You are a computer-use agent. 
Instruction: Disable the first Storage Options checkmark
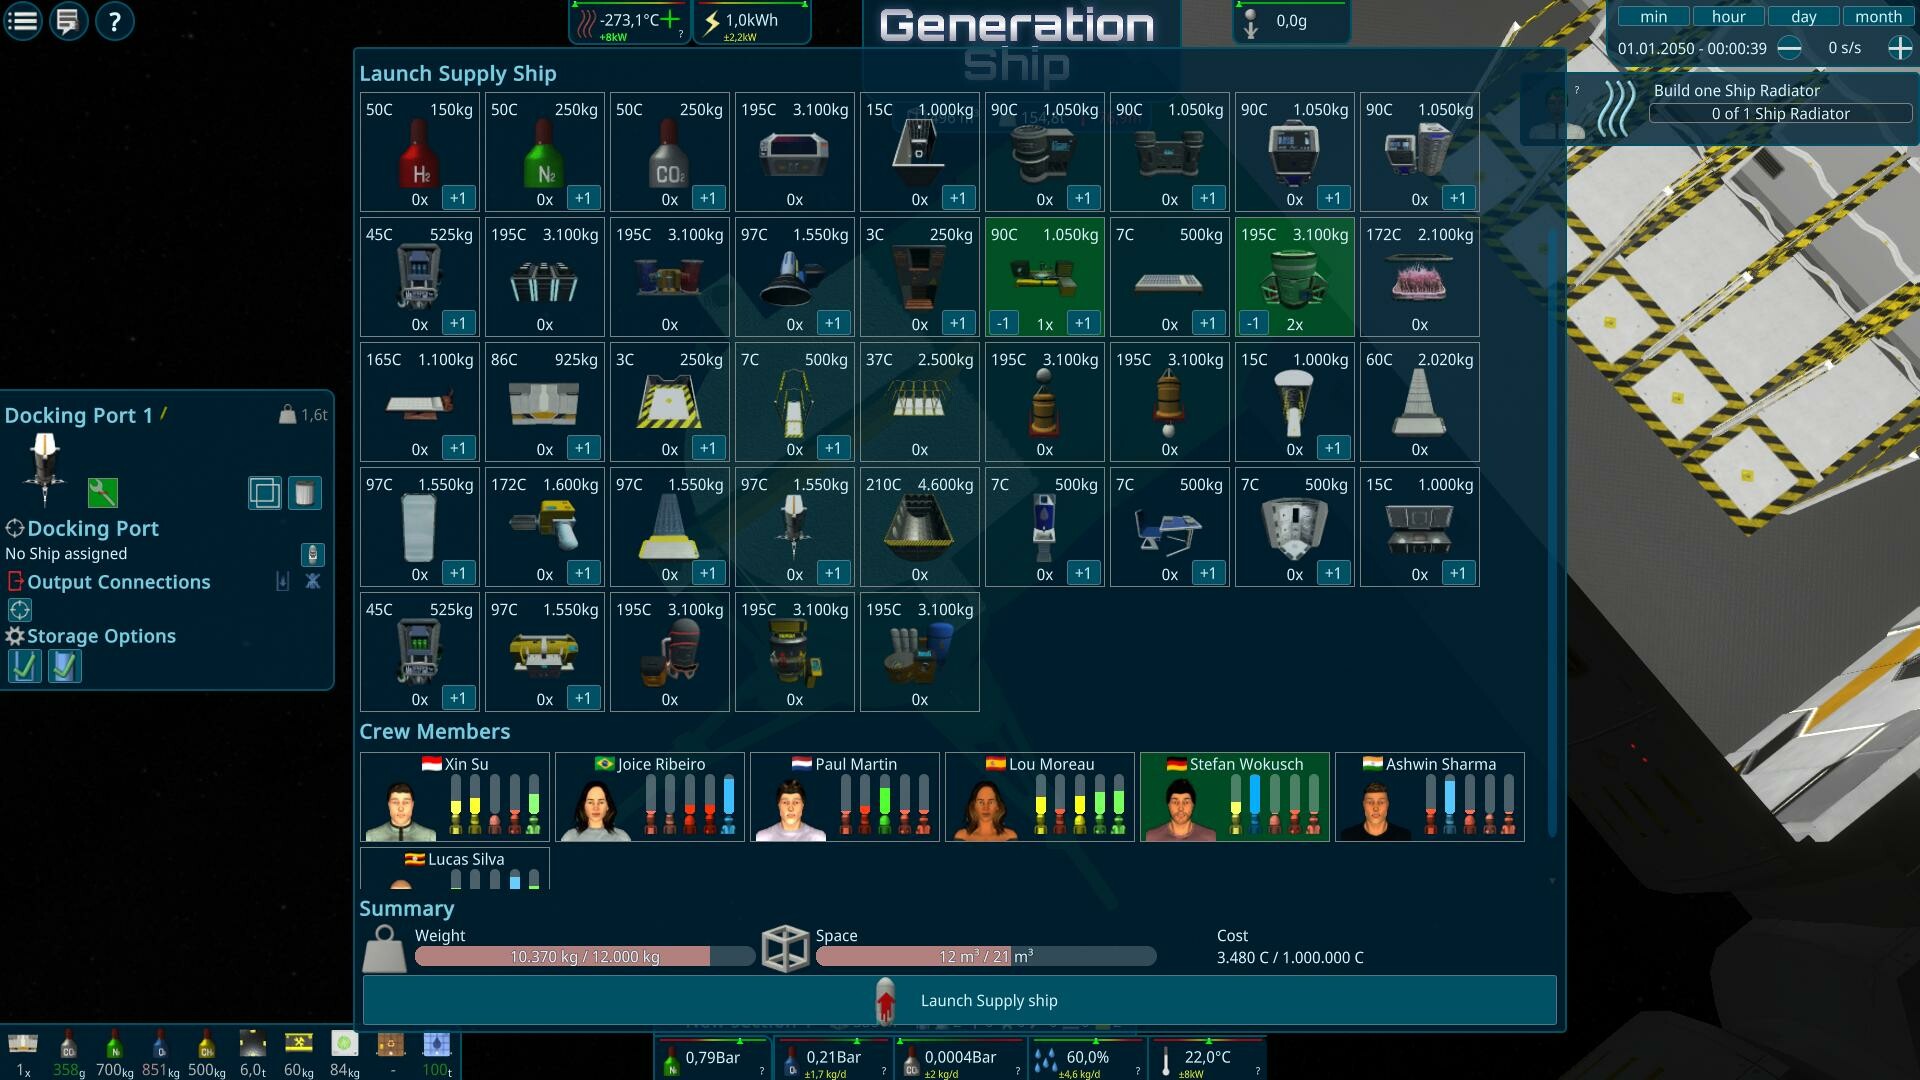(25, 667)
